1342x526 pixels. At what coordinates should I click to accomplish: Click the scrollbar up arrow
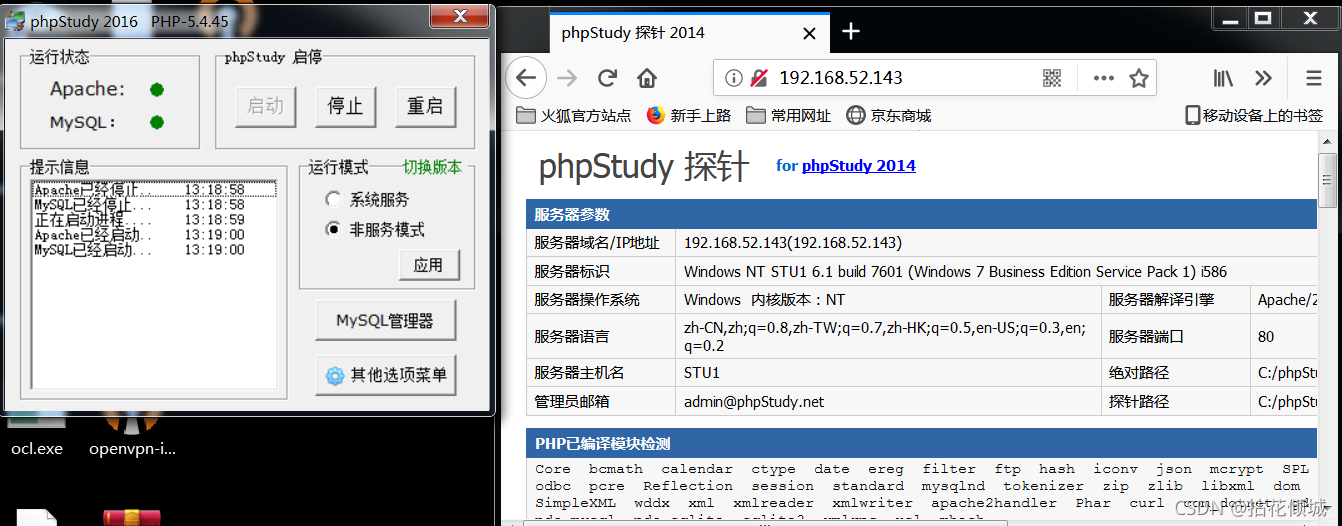tap(1328, 142)
